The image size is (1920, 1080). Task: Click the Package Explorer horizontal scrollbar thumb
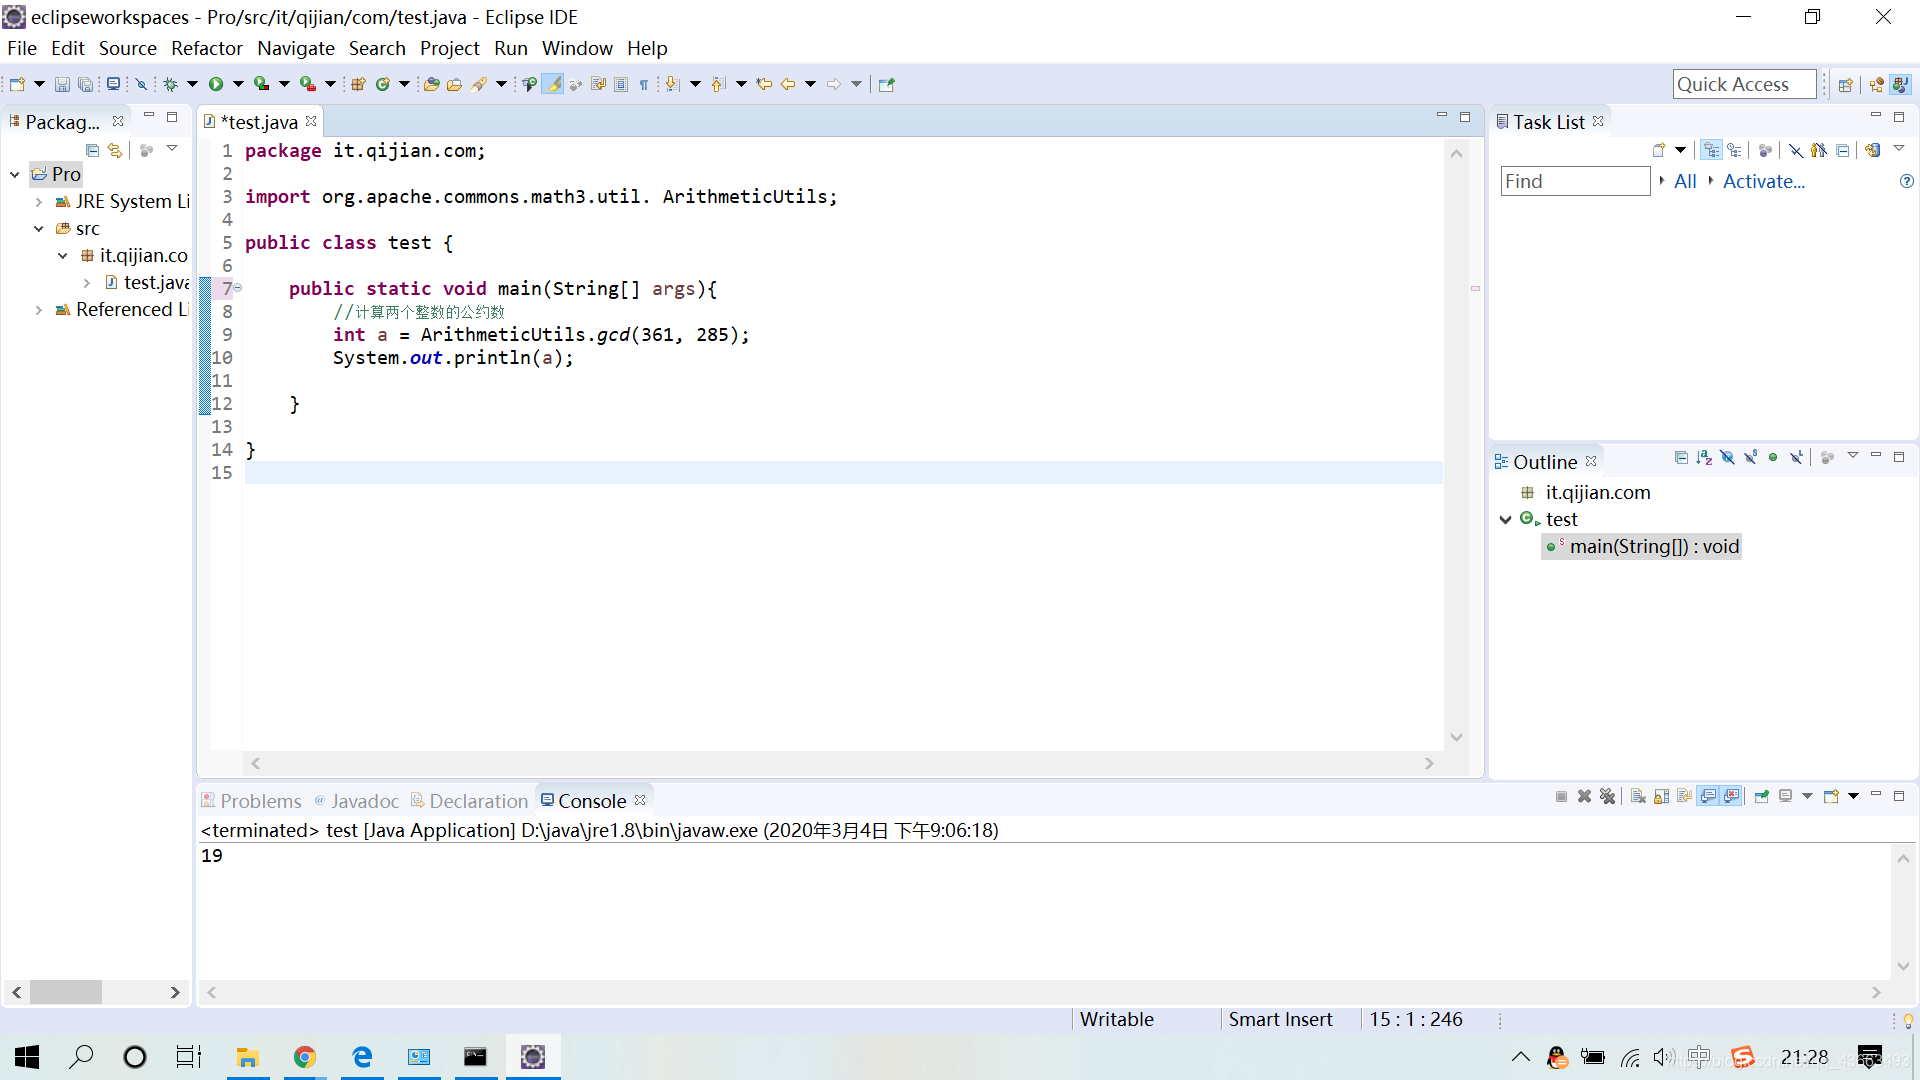pyautogui.click(x=66, y=992)
